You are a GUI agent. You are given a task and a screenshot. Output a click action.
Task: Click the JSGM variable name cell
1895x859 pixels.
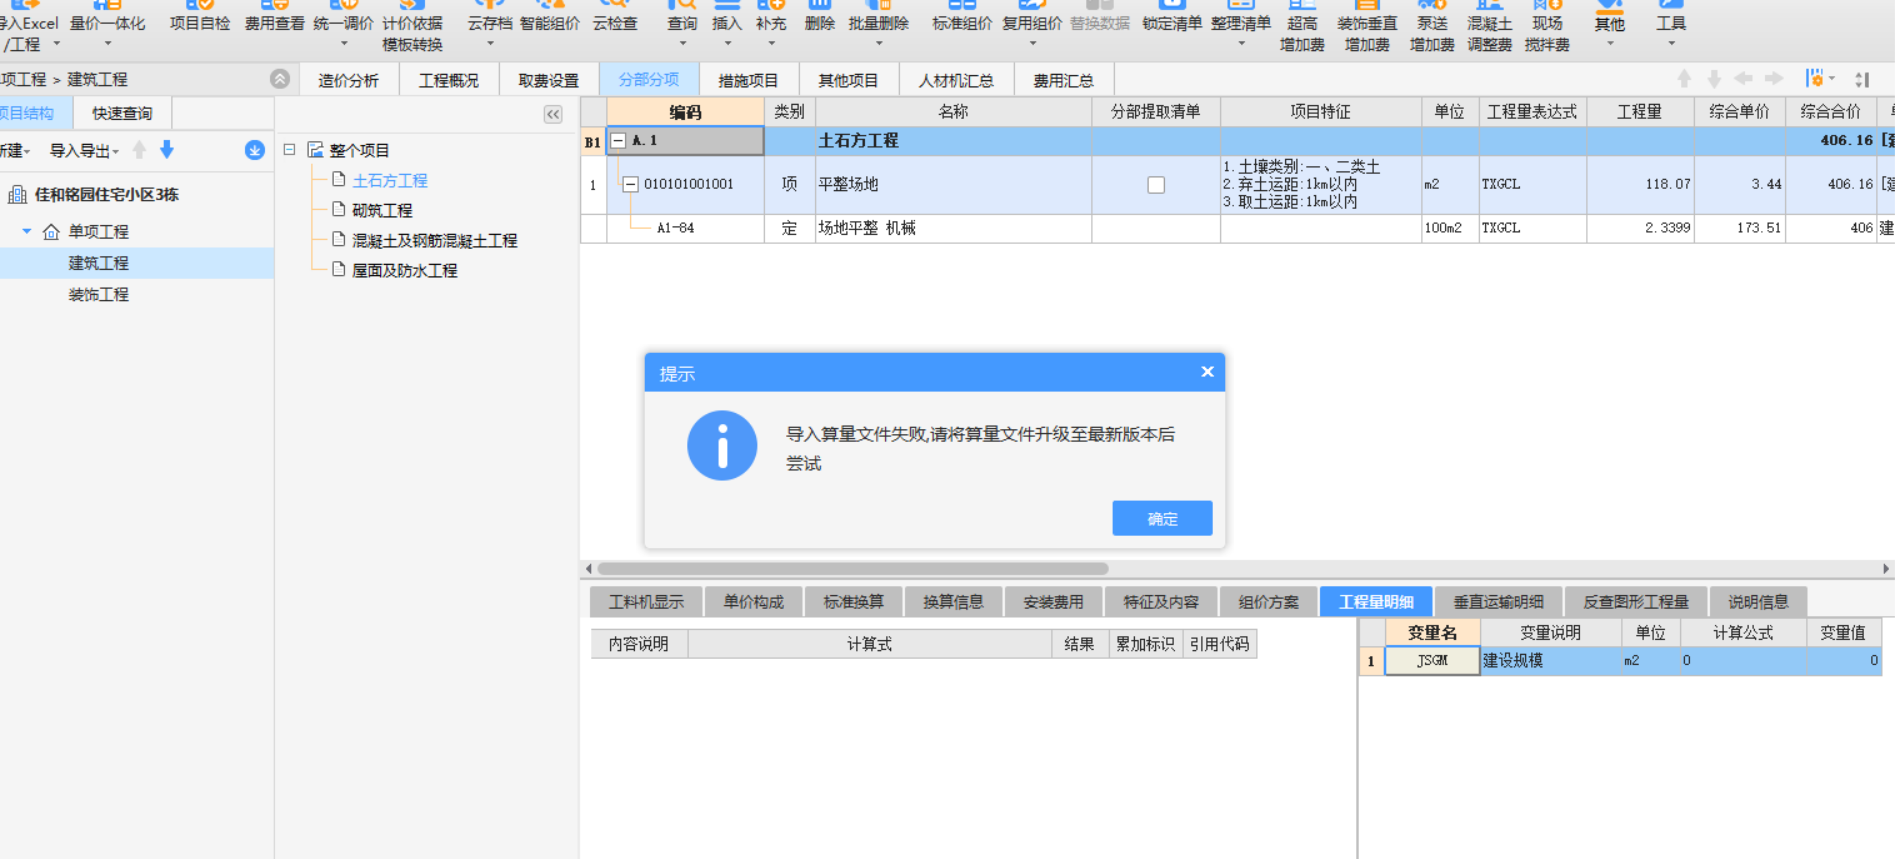(x=1432, y=660)
